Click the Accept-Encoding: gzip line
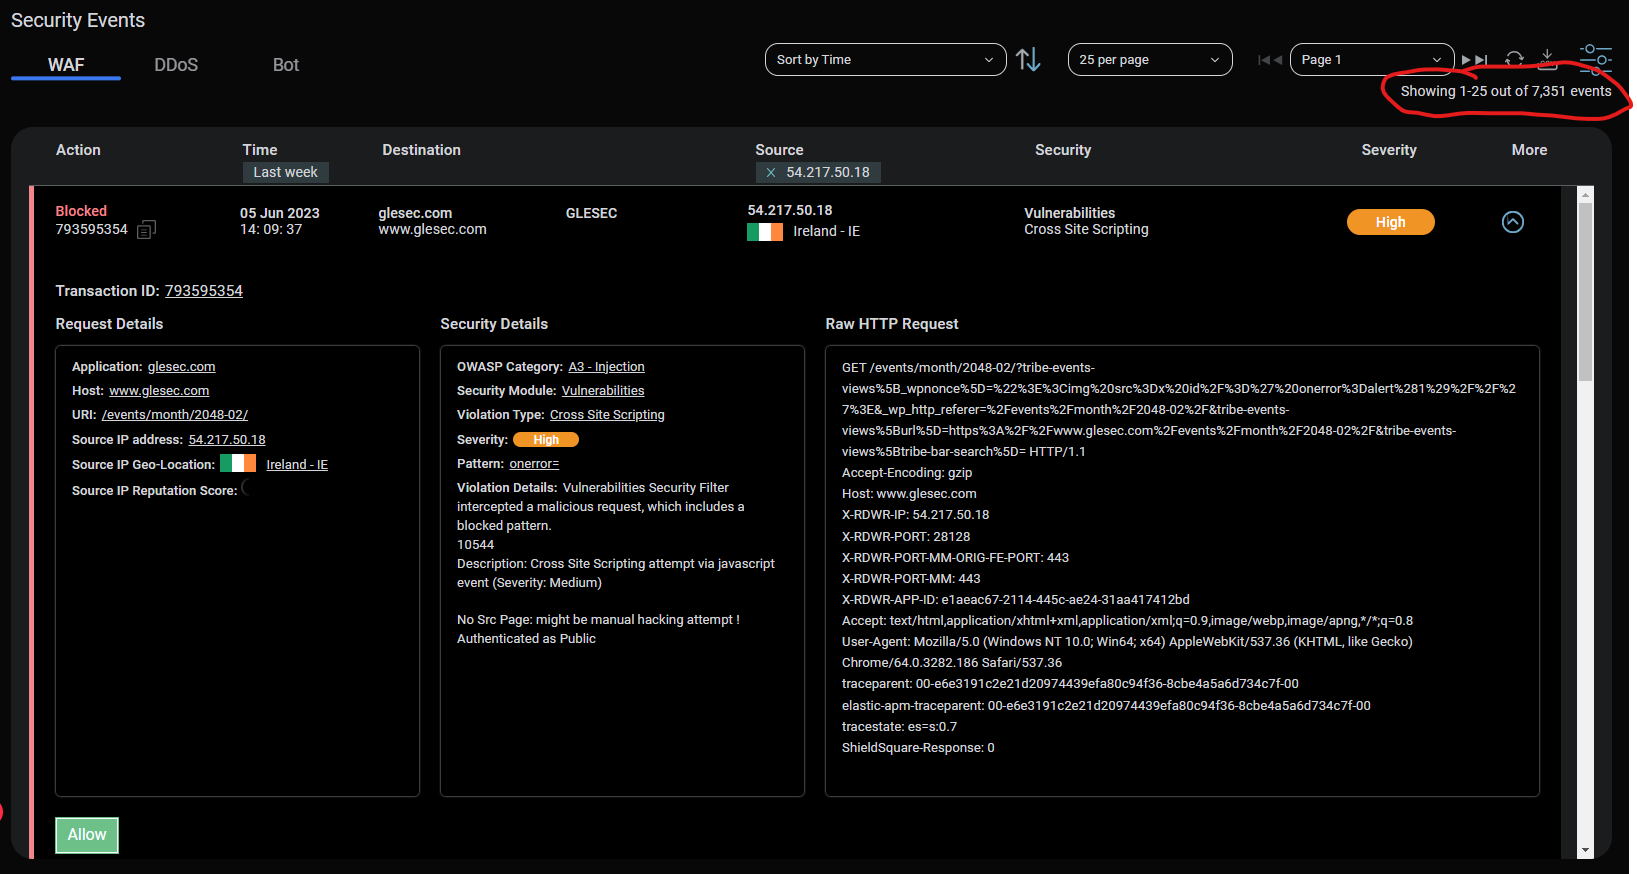 pyautogui.click(x=907, y=473)
